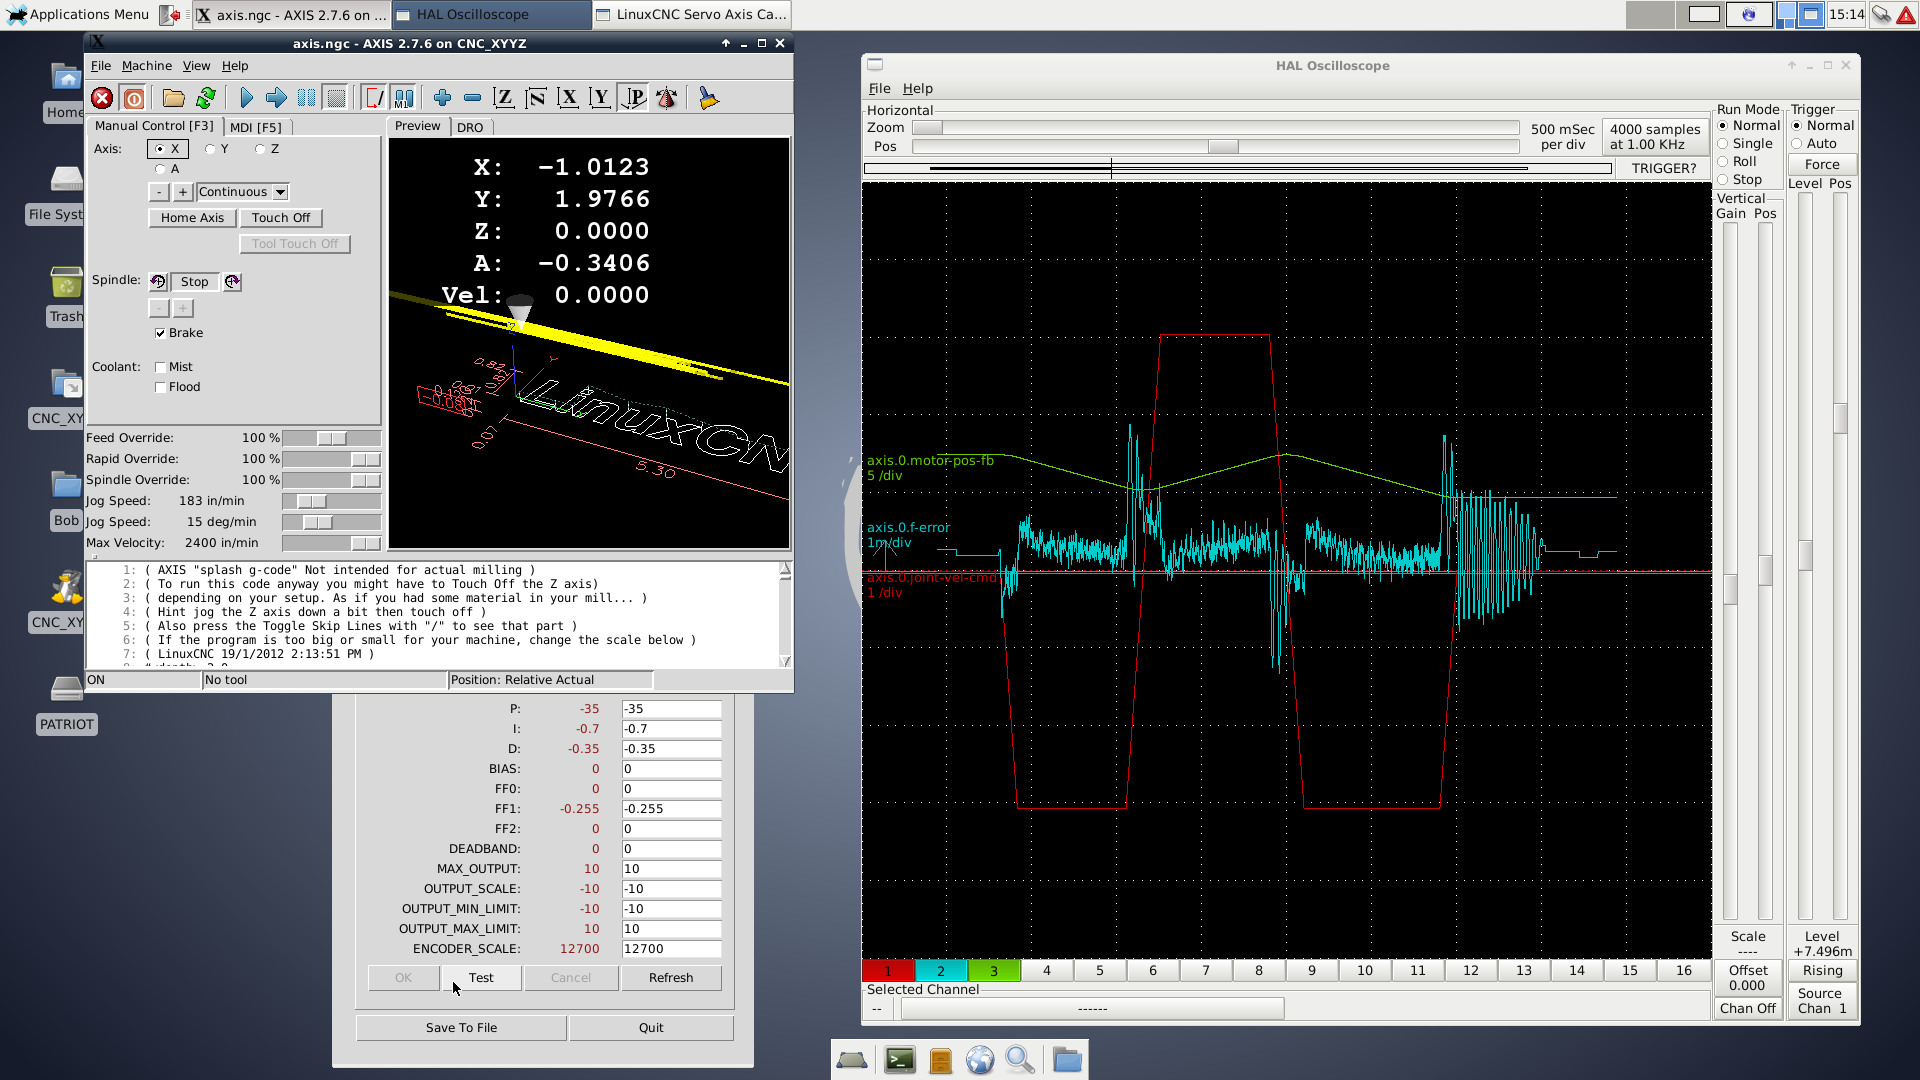1920x1080 pixels.
Task: Pause program execution
Action: click(306, 98)
